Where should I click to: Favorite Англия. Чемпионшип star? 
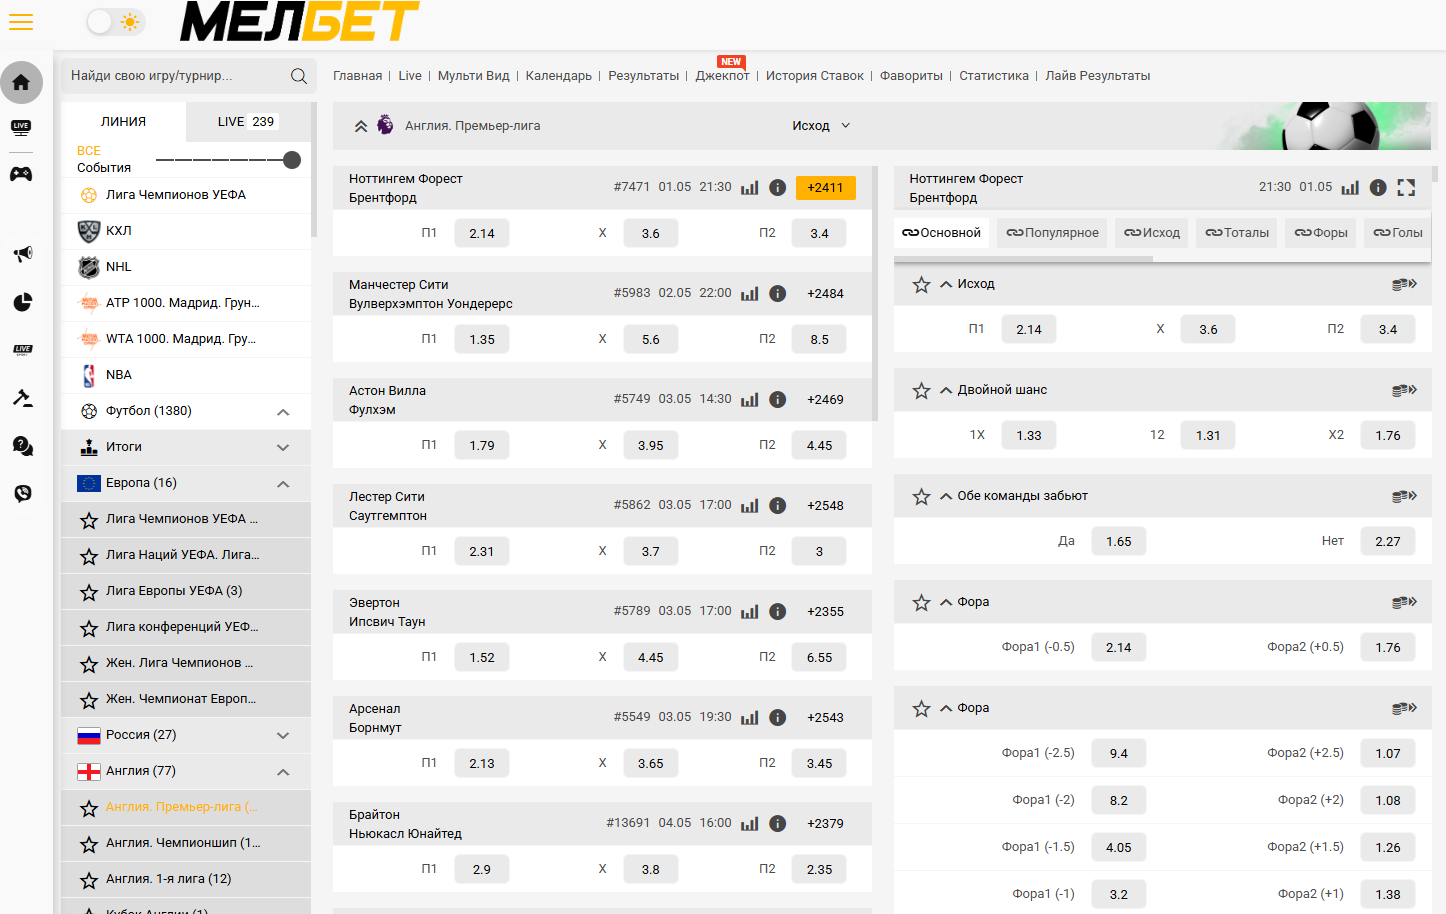(x=89, y=844)
